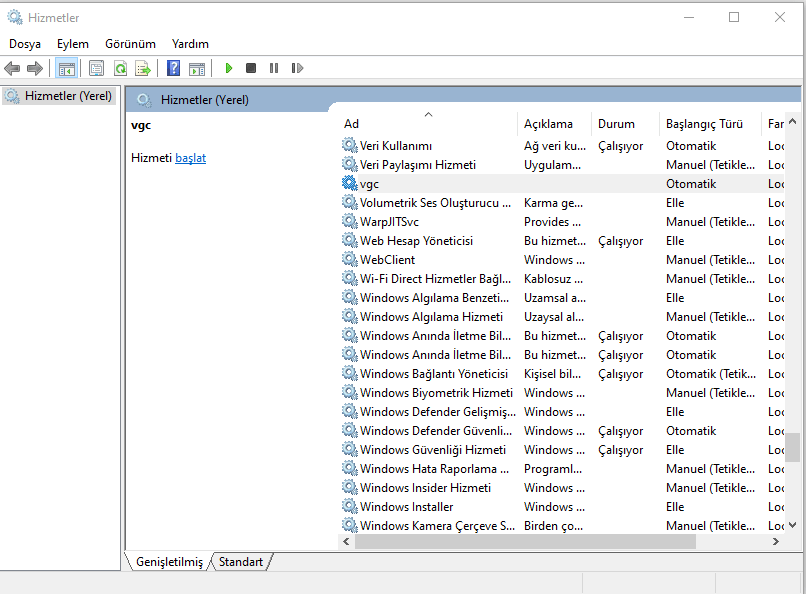Screen dimensions: 806x594
Task: Click the 'Karma ge...' description cell
Action: [553, 203]
